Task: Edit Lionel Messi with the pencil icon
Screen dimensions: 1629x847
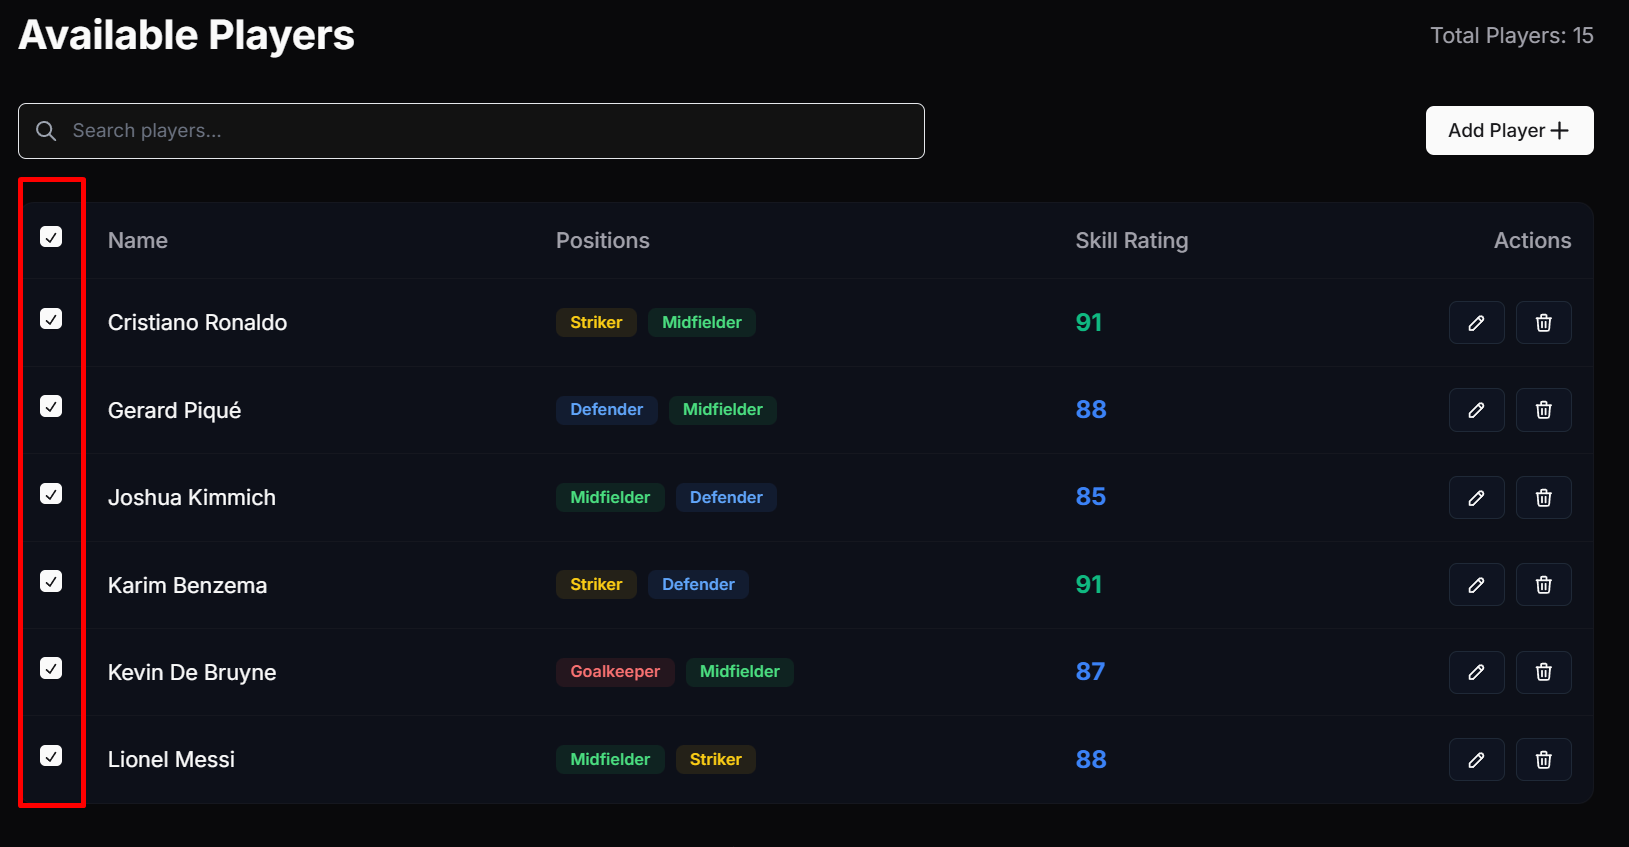Action: pyautogui.click(x=1476, y=760)
